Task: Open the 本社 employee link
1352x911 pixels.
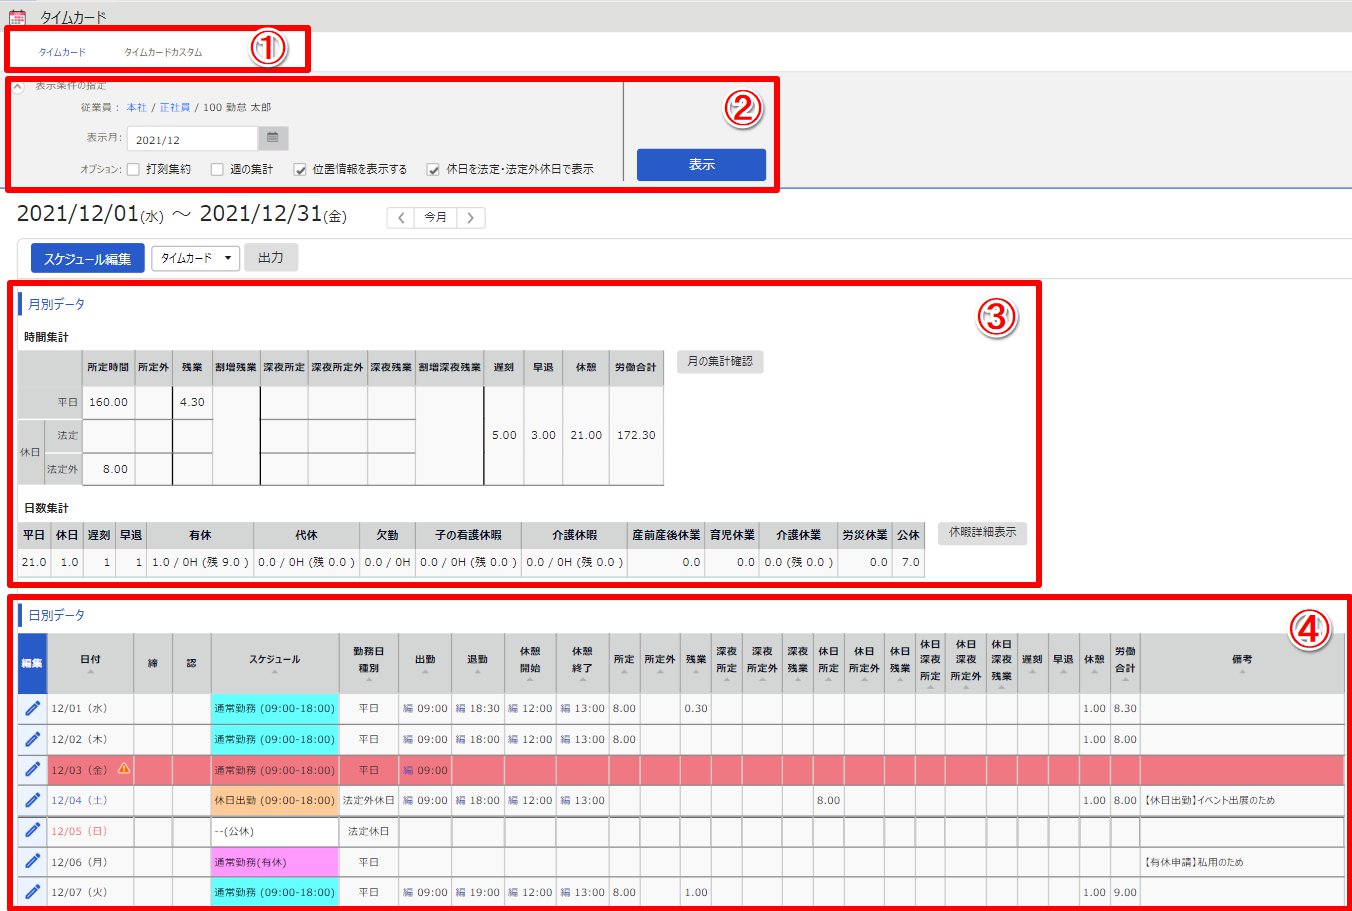Action: 136,107
